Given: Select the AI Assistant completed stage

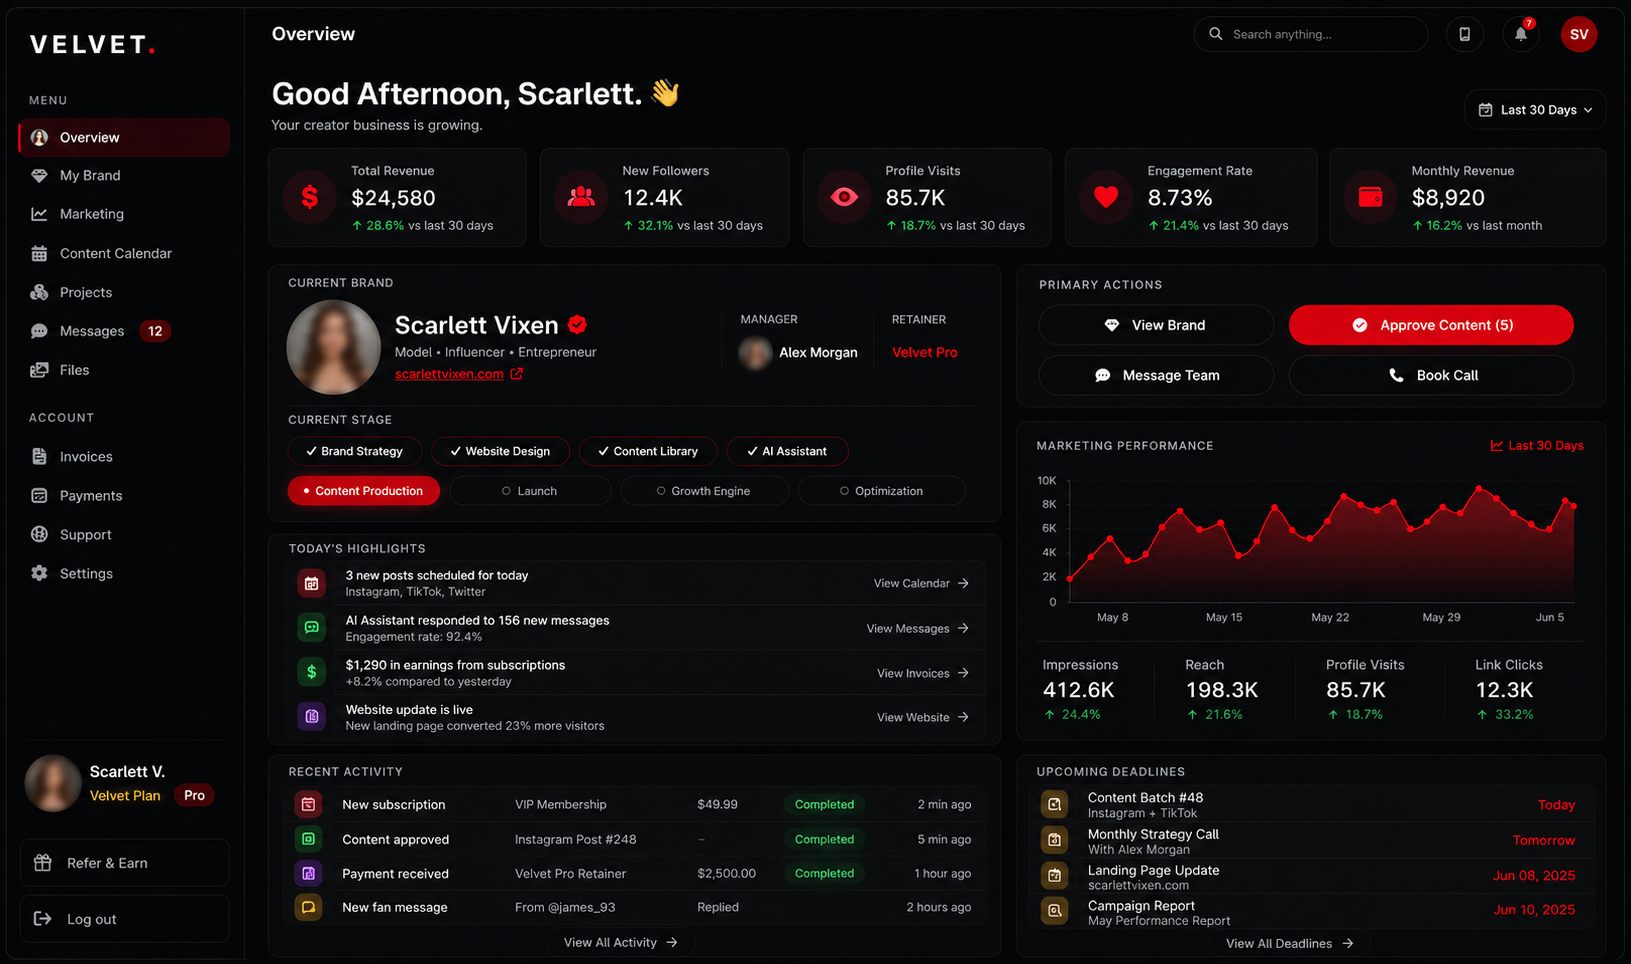Looking at the screenshot, I should (x=787, y=451).
